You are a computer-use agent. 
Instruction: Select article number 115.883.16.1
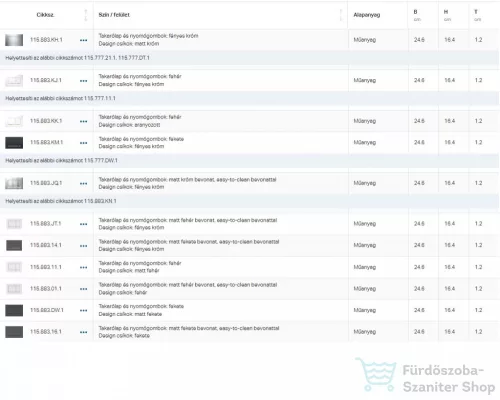[x=46, y=332]
